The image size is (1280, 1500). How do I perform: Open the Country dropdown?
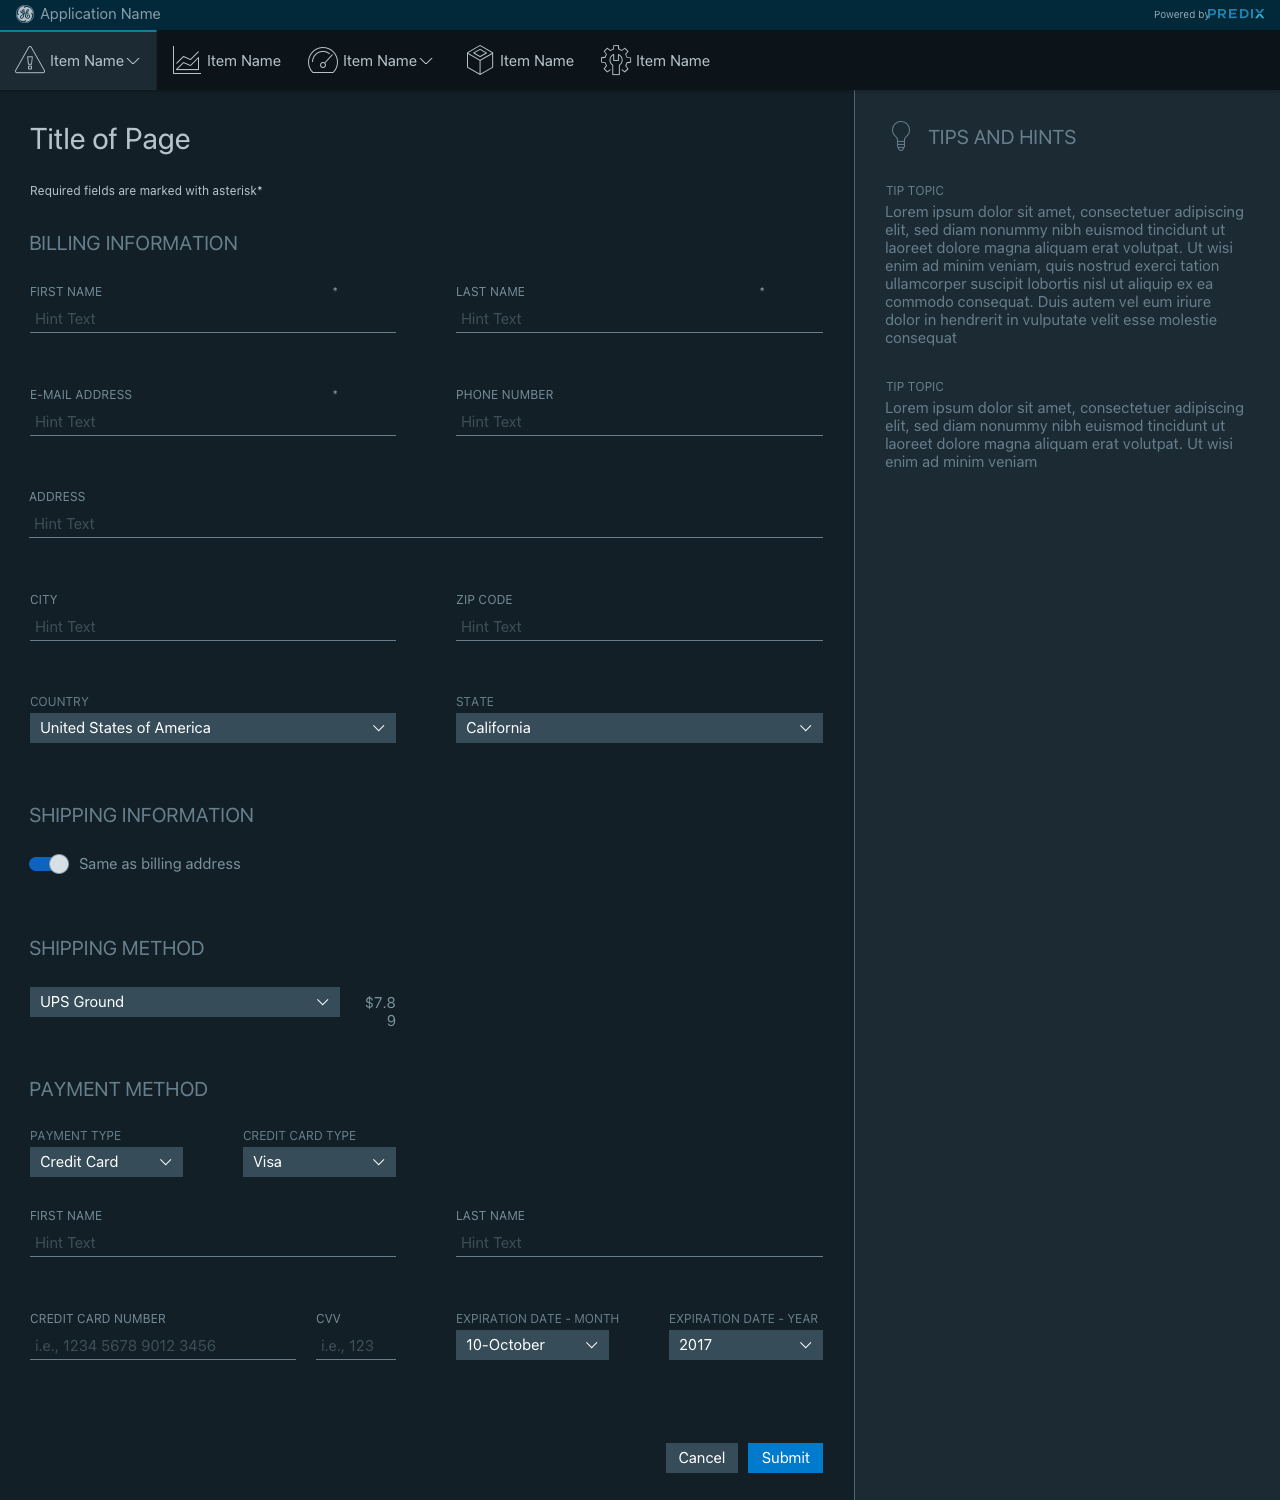point(212,728)
